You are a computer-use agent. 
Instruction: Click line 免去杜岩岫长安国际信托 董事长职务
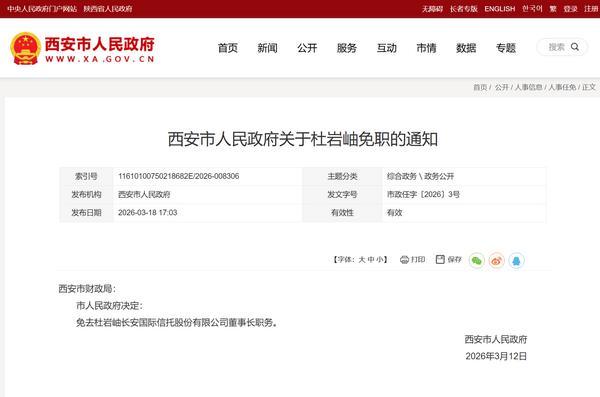point(176,323)
